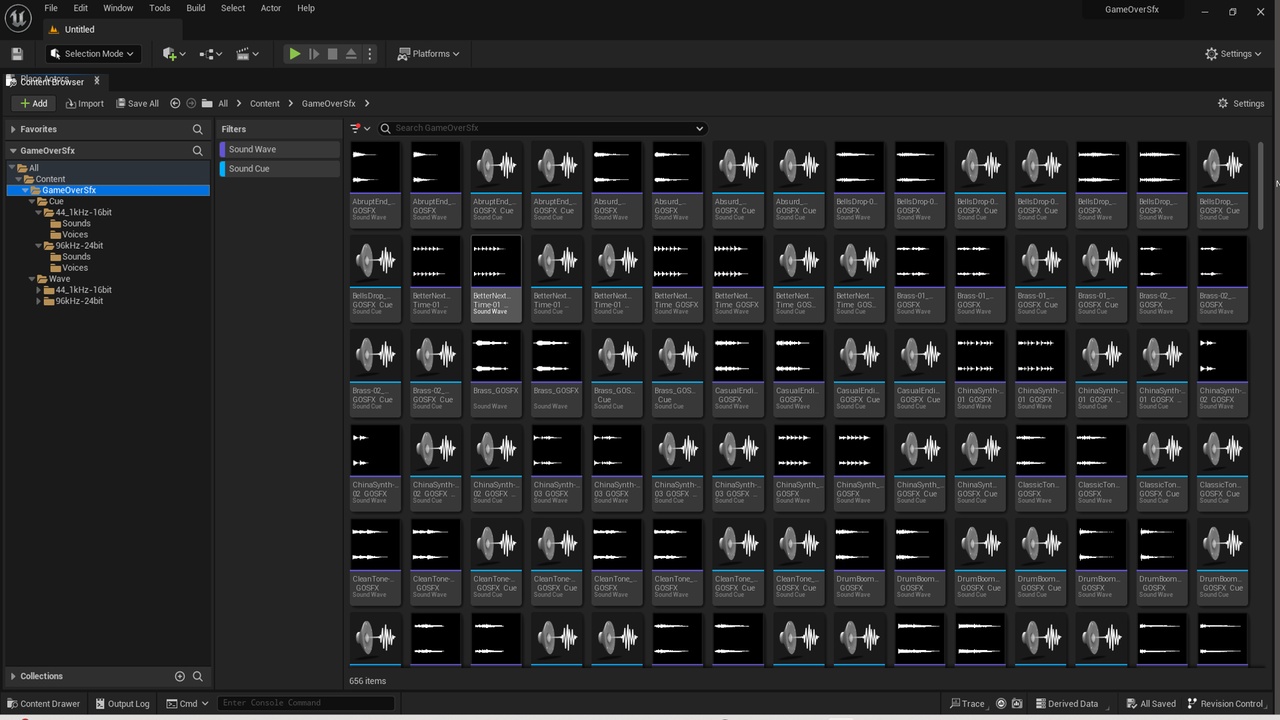Screen dimensions: 1280x720
Task: Open the Tools menu
Action: tap(160, 8)
